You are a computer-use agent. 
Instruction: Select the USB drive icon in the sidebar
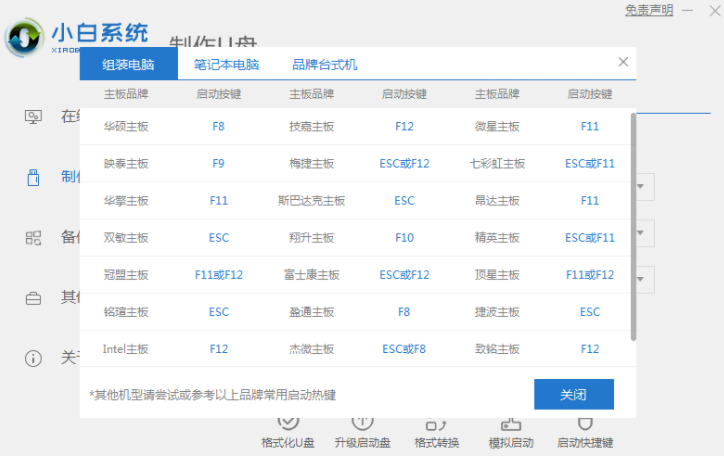coord(33,177)
